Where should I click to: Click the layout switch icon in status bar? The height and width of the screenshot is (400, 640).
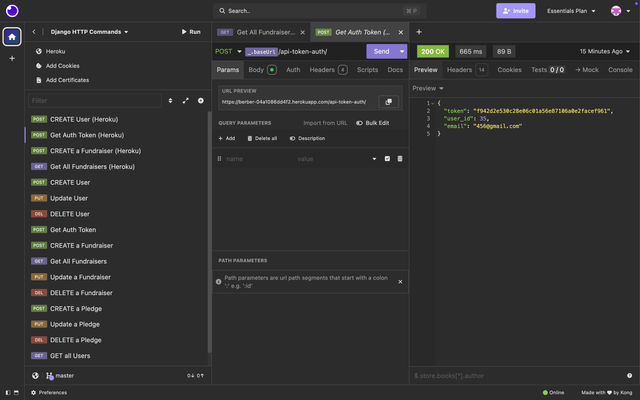point(16,393)
